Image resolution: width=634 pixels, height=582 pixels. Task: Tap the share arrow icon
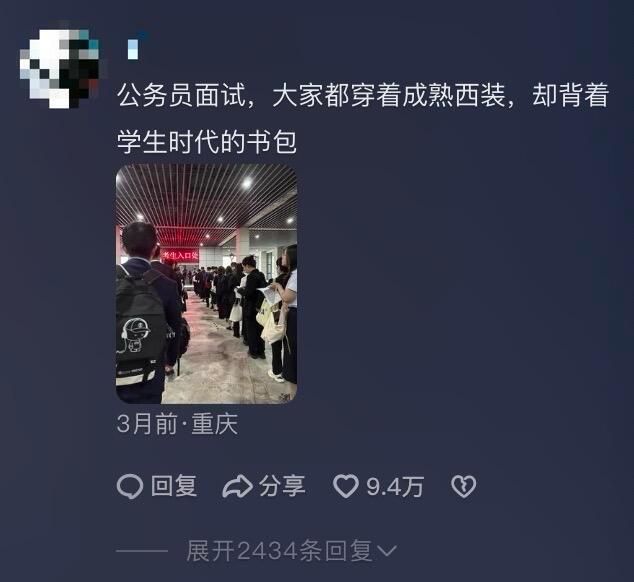237,487
